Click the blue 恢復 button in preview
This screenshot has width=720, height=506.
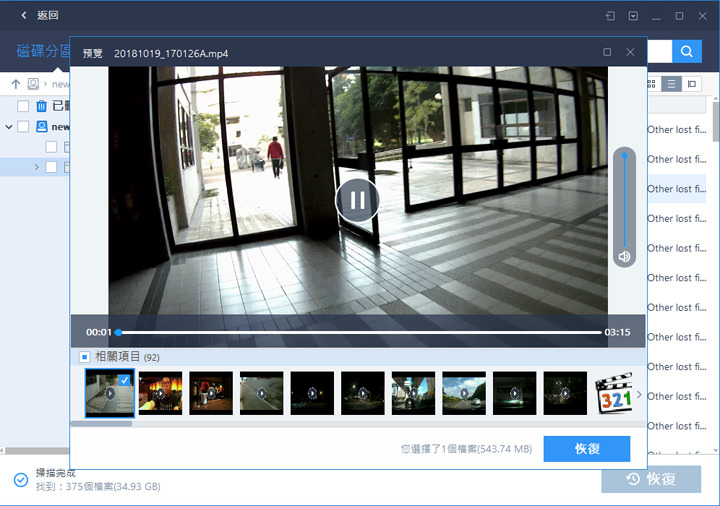pos(586,449)
